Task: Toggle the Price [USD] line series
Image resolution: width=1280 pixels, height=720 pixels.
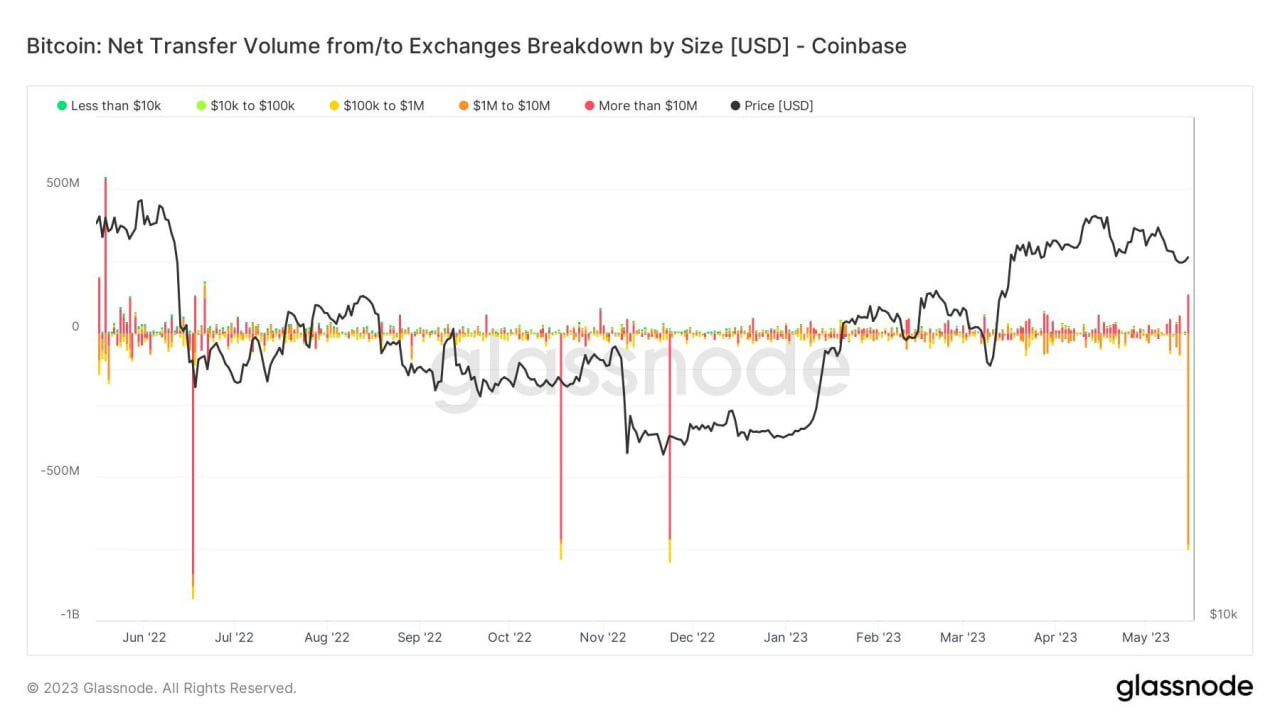Action: 771,105
